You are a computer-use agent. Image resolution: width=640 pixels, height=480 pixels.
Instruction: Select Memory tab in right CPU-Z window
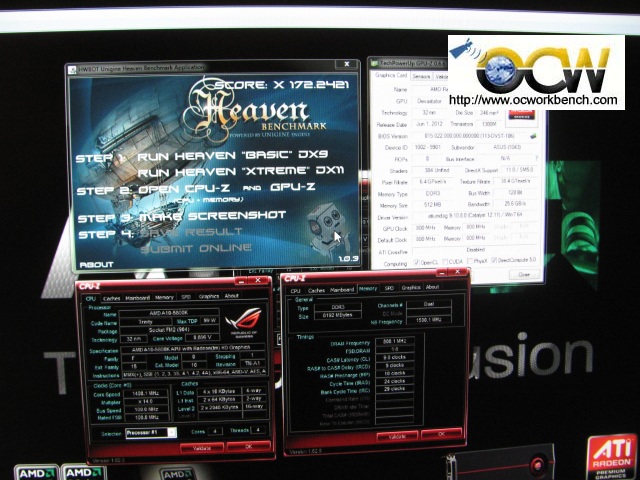tap(368, 289)
